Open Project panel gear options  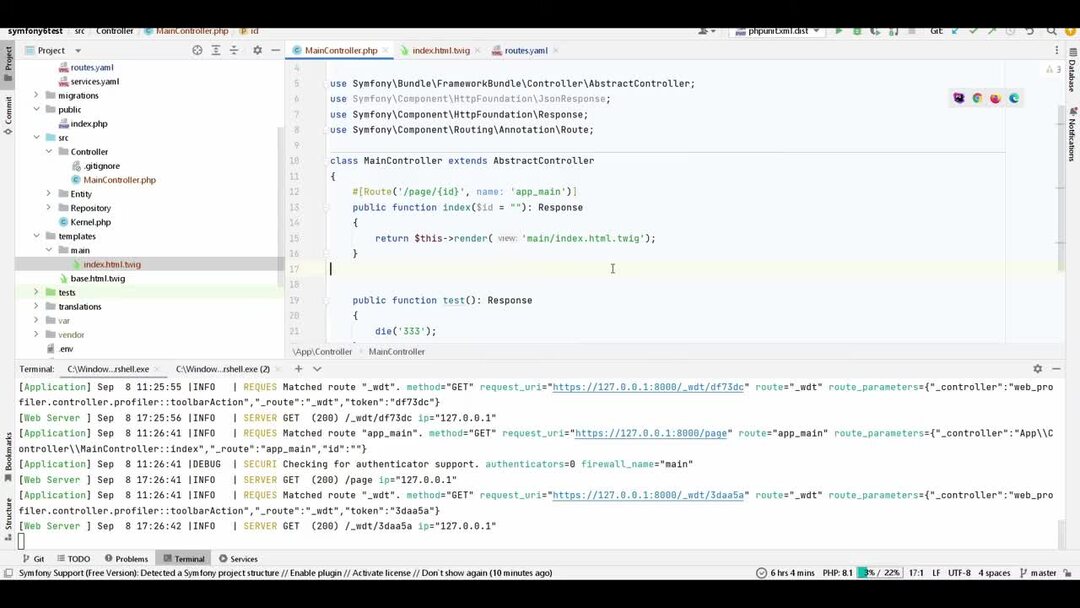click(x=257, y=50)
